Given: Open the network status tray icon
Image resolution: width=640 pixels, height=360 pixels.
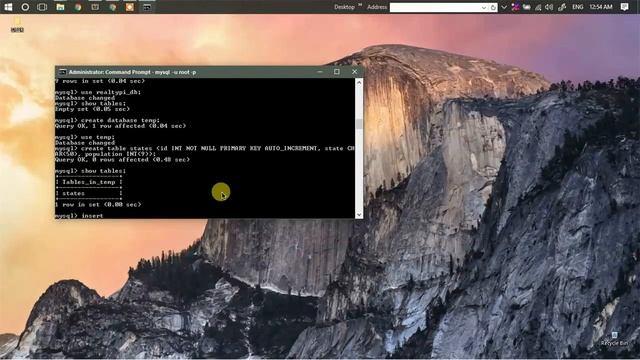Looking at the screenshot, I should click(538, 7).
